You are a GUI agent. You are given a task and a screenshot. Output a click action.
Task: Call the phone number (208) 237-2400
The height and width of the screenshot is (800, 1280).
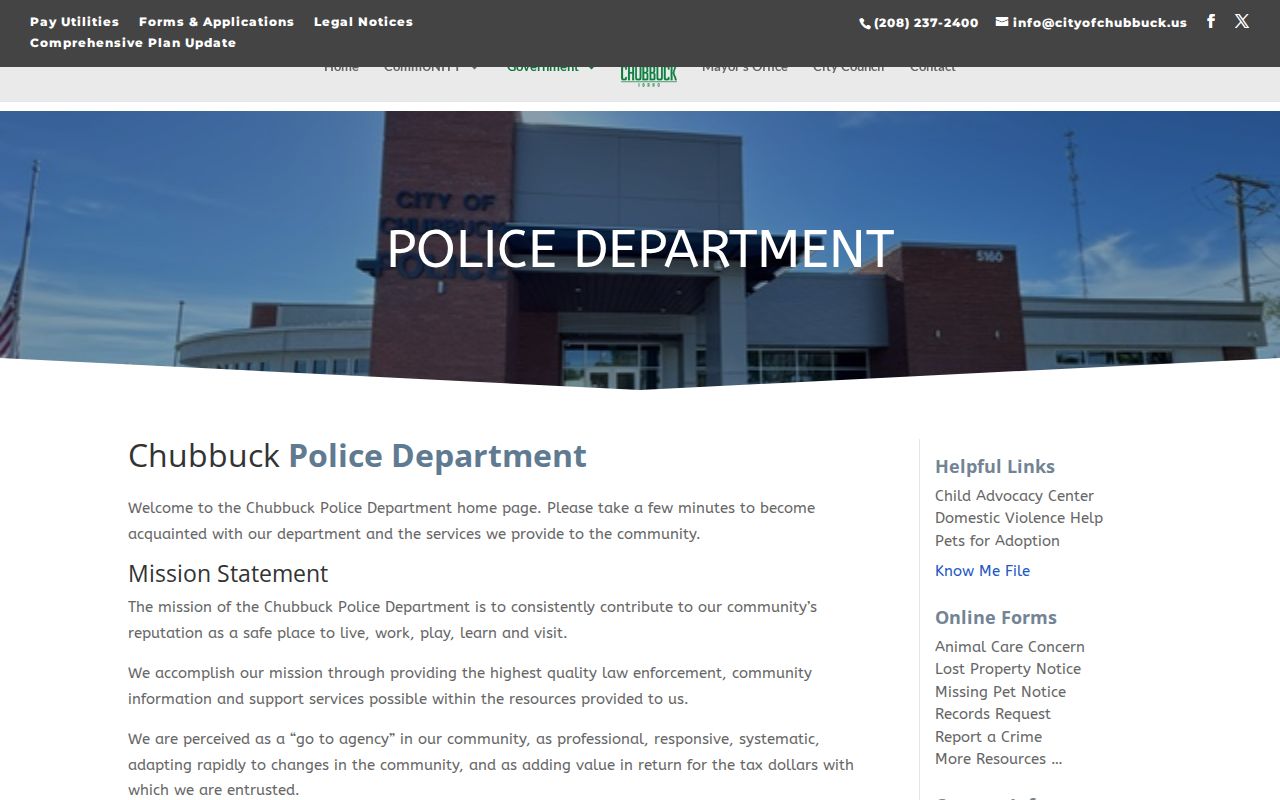click(x=926, y=22)
